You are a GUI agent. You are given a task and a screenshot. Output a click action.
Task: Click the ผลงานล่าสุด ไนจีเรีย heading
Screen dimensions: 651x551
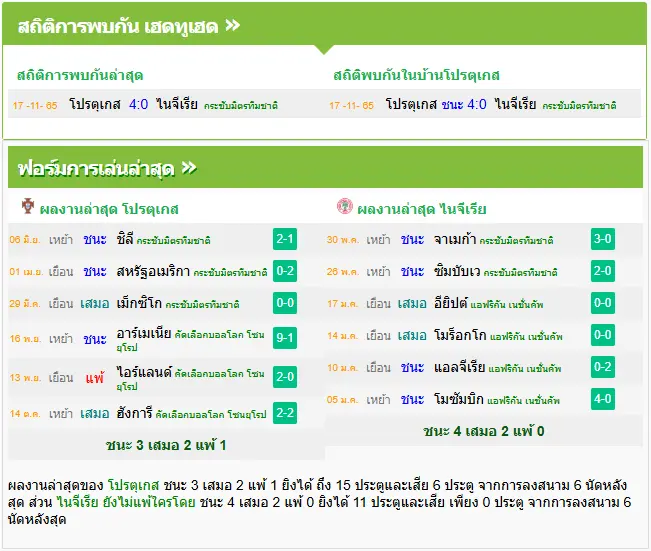pyautogui.click(x=421, y=209)
